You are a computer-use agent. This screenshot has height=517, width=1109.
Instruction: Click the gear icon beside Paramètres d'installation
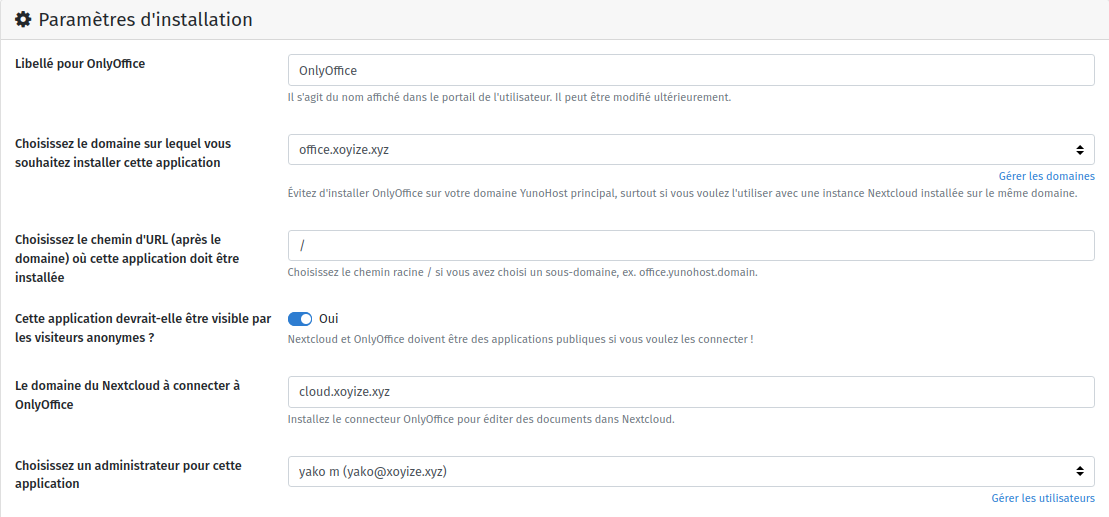pyautogui.click(x=23, y=19)
